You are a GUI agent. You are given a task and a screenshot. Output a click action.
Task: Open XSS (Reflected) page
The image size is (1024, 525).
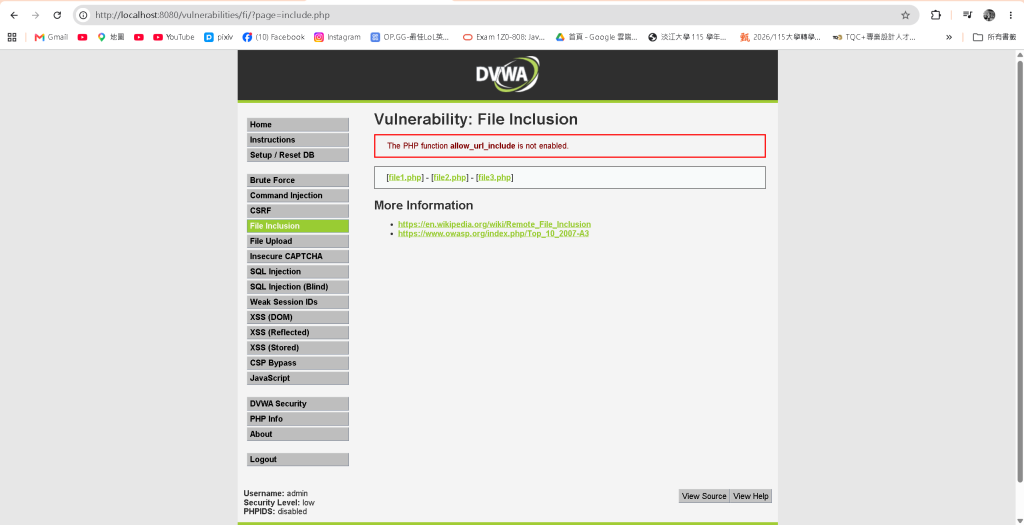[298, 332]
